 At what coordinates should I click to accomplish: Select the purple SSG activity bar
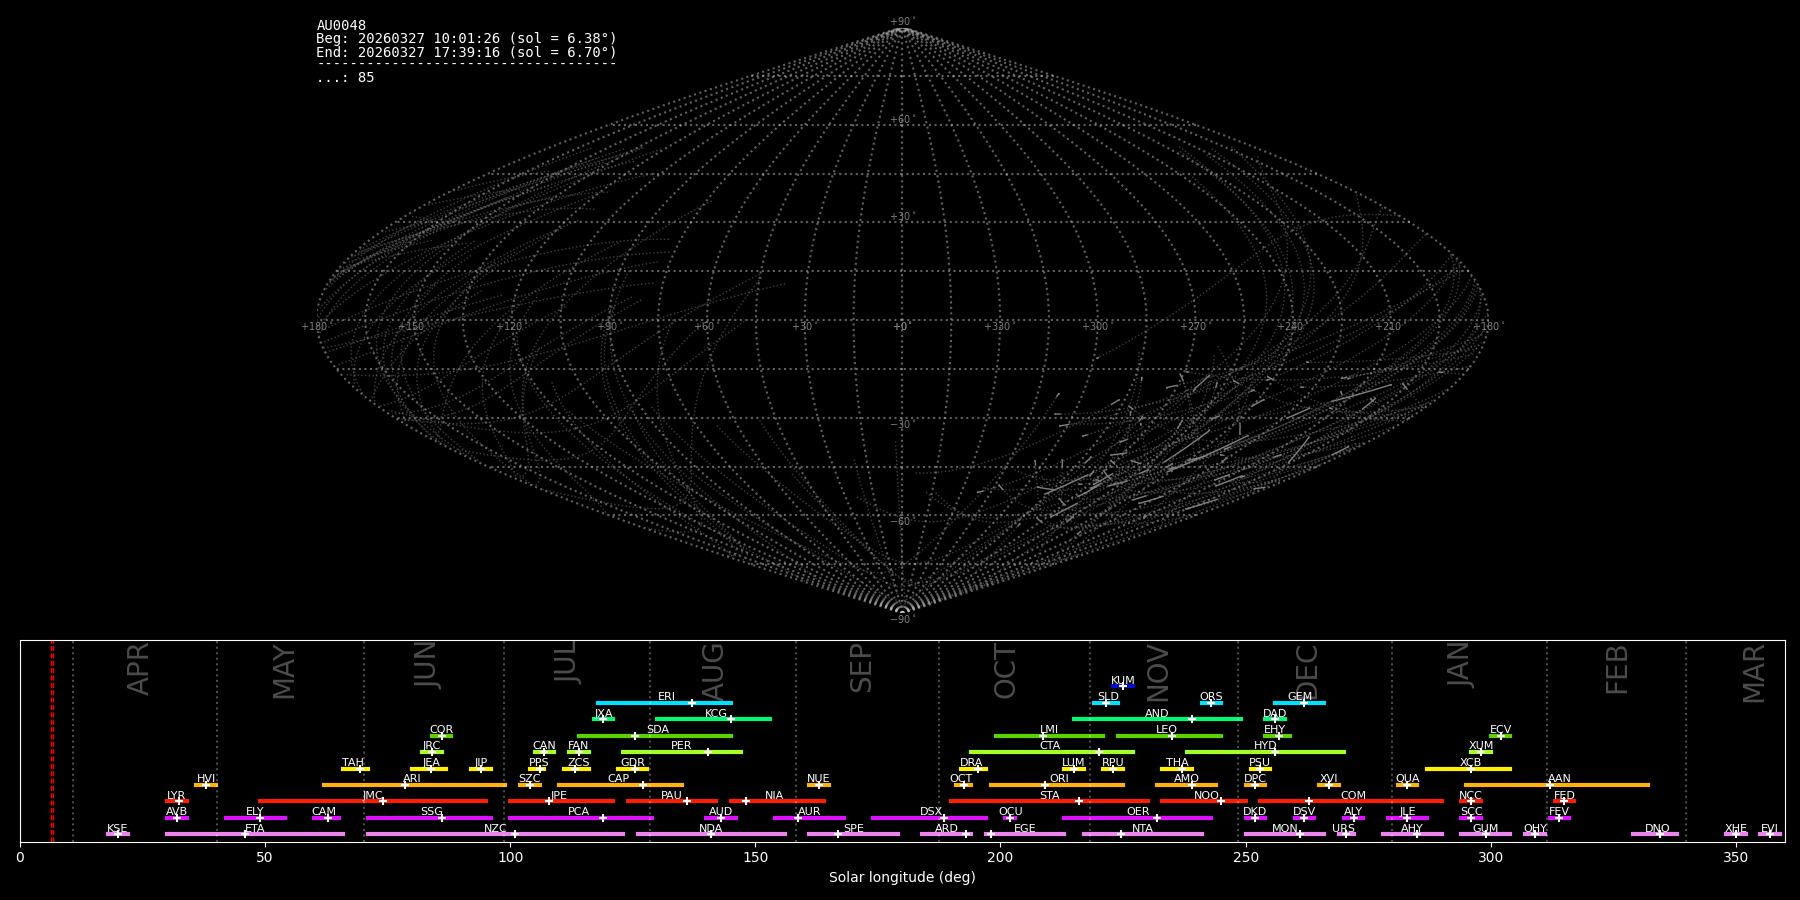429,818
